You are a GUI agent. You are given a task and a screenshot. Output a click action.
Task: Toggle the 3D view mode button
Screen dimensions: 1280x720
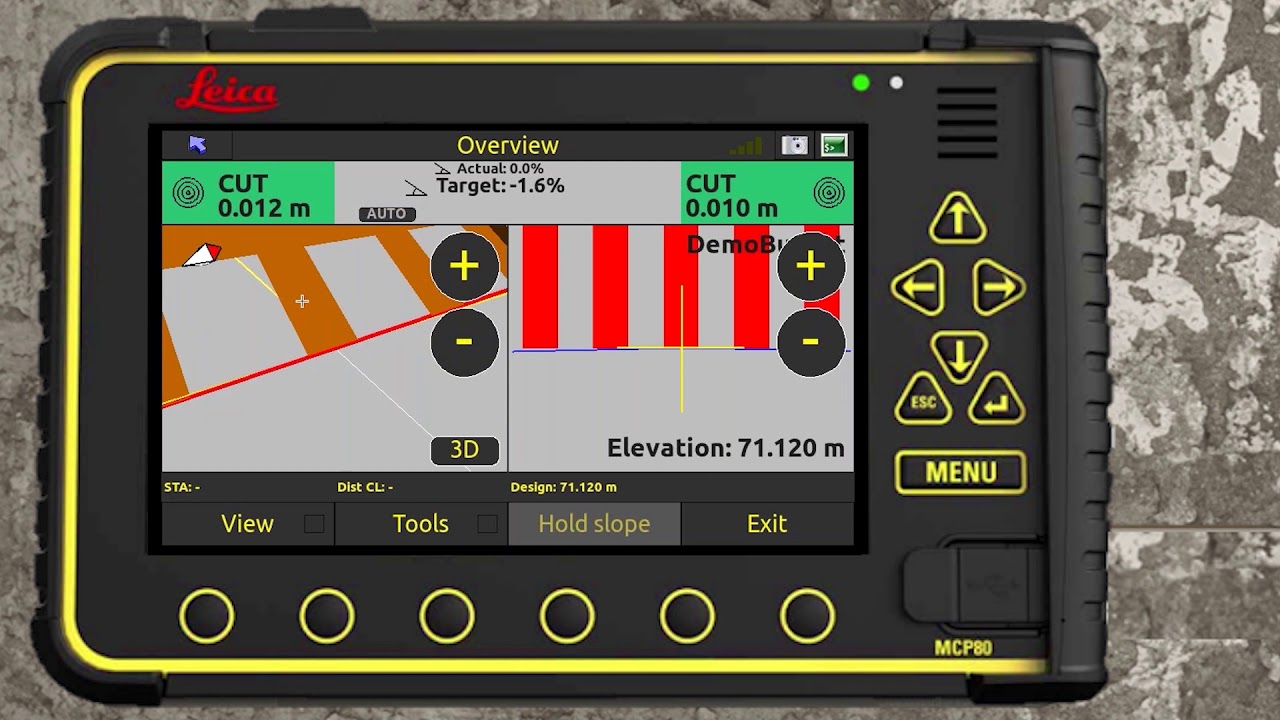(464, 450)
